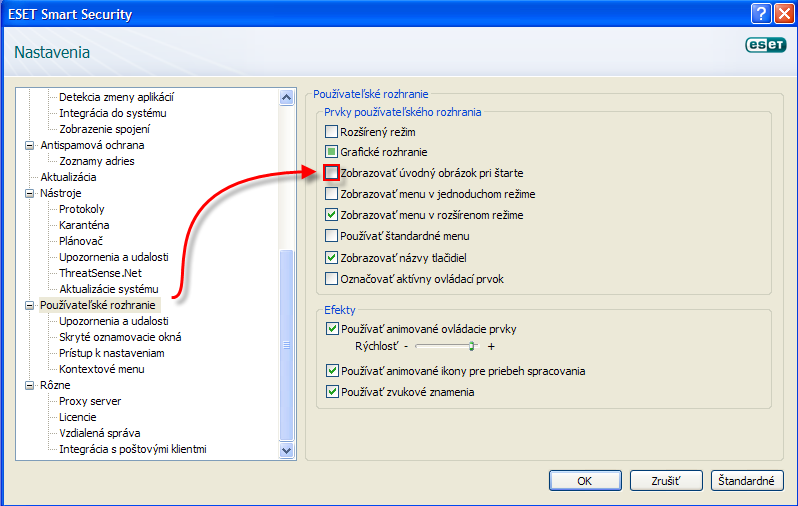Select Antispamová ochrana in tree
The image size is (798, 506).
coord(92,145)
